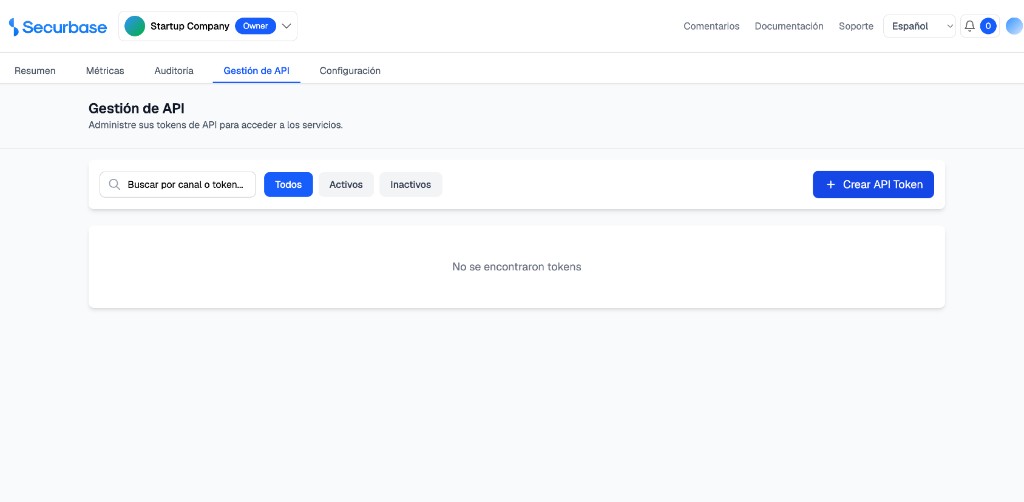
Task: Open the Español language dropdown
Action: tap(919, 26)
